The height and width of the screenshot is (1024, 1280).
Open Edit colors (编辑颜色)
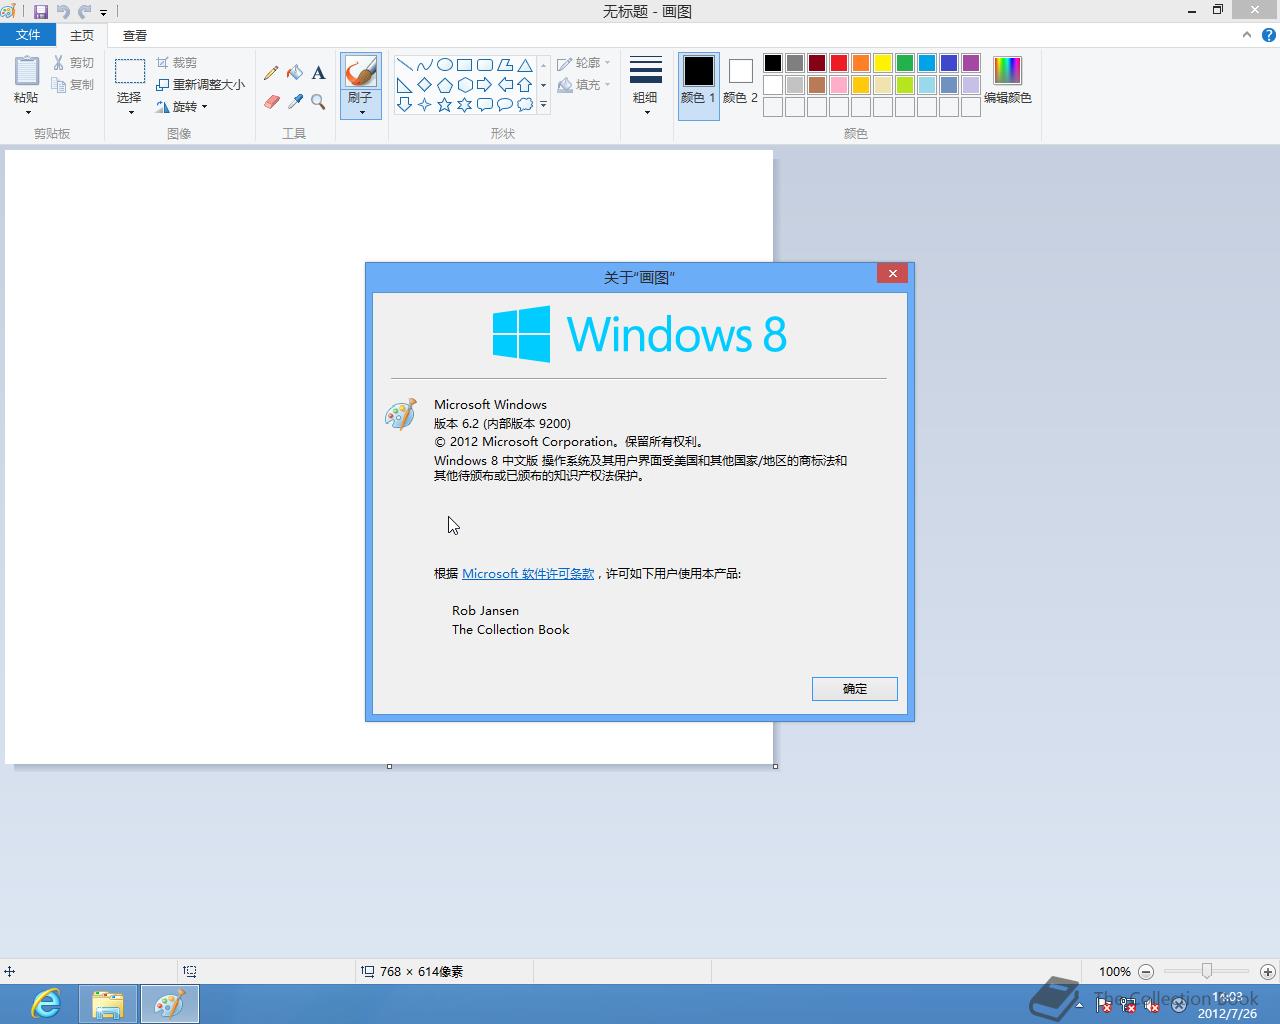[1007, 80]
